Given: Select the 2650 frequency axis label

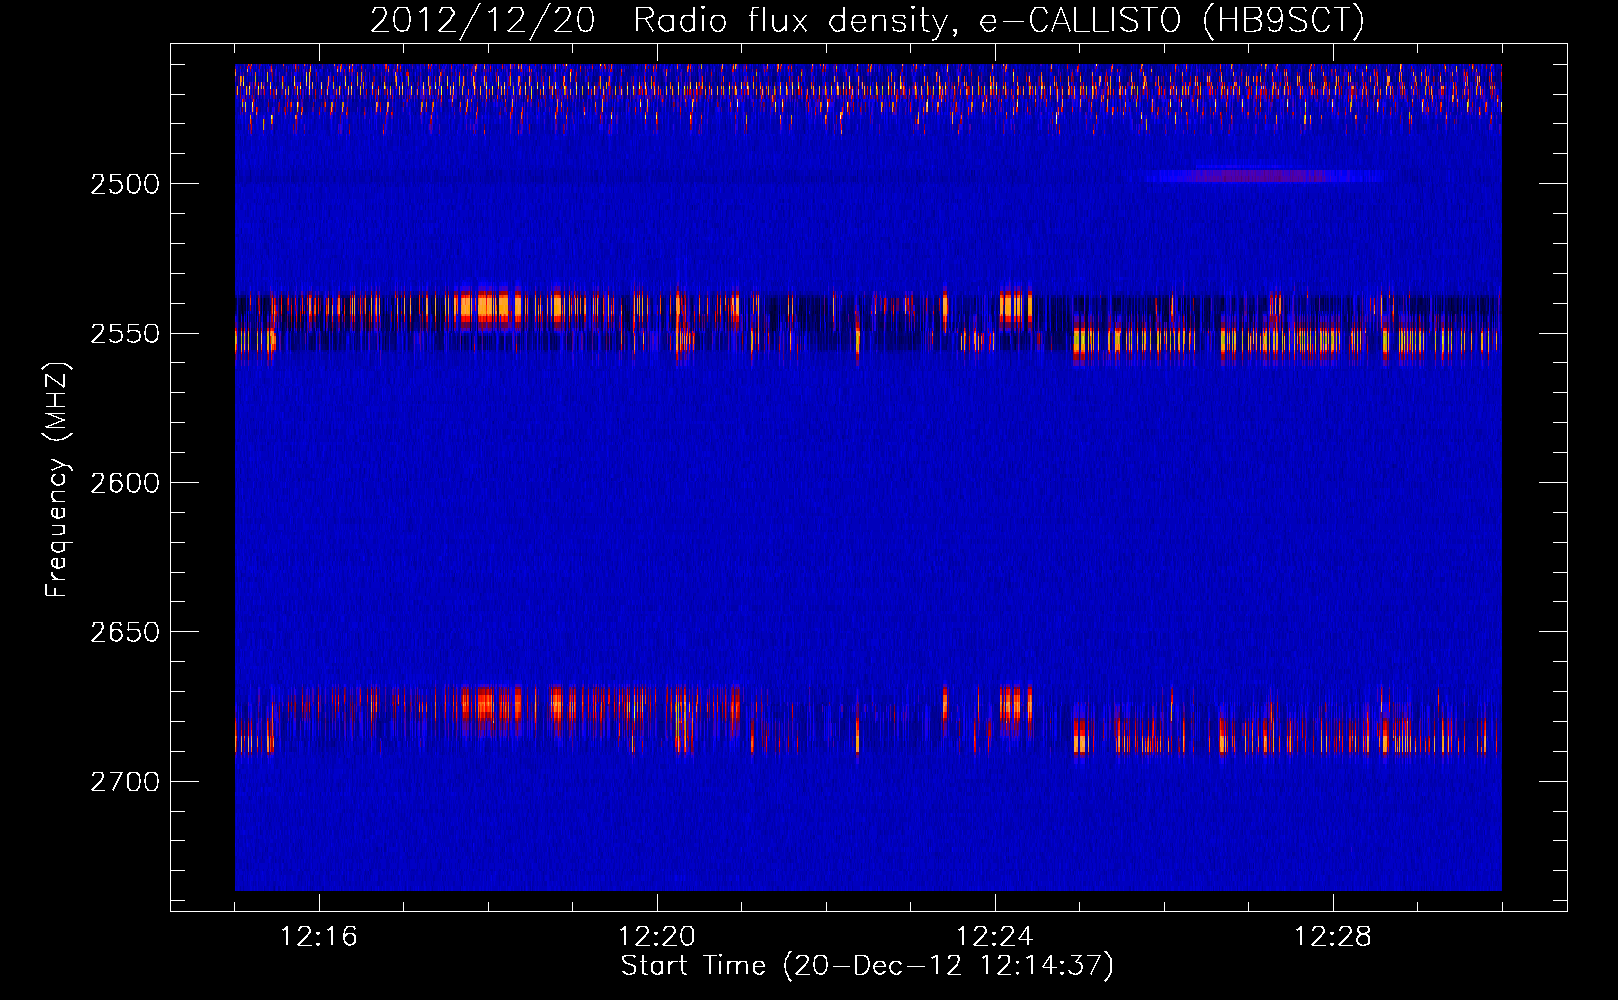Looking at the screenshot, I should tap(125, 632).
